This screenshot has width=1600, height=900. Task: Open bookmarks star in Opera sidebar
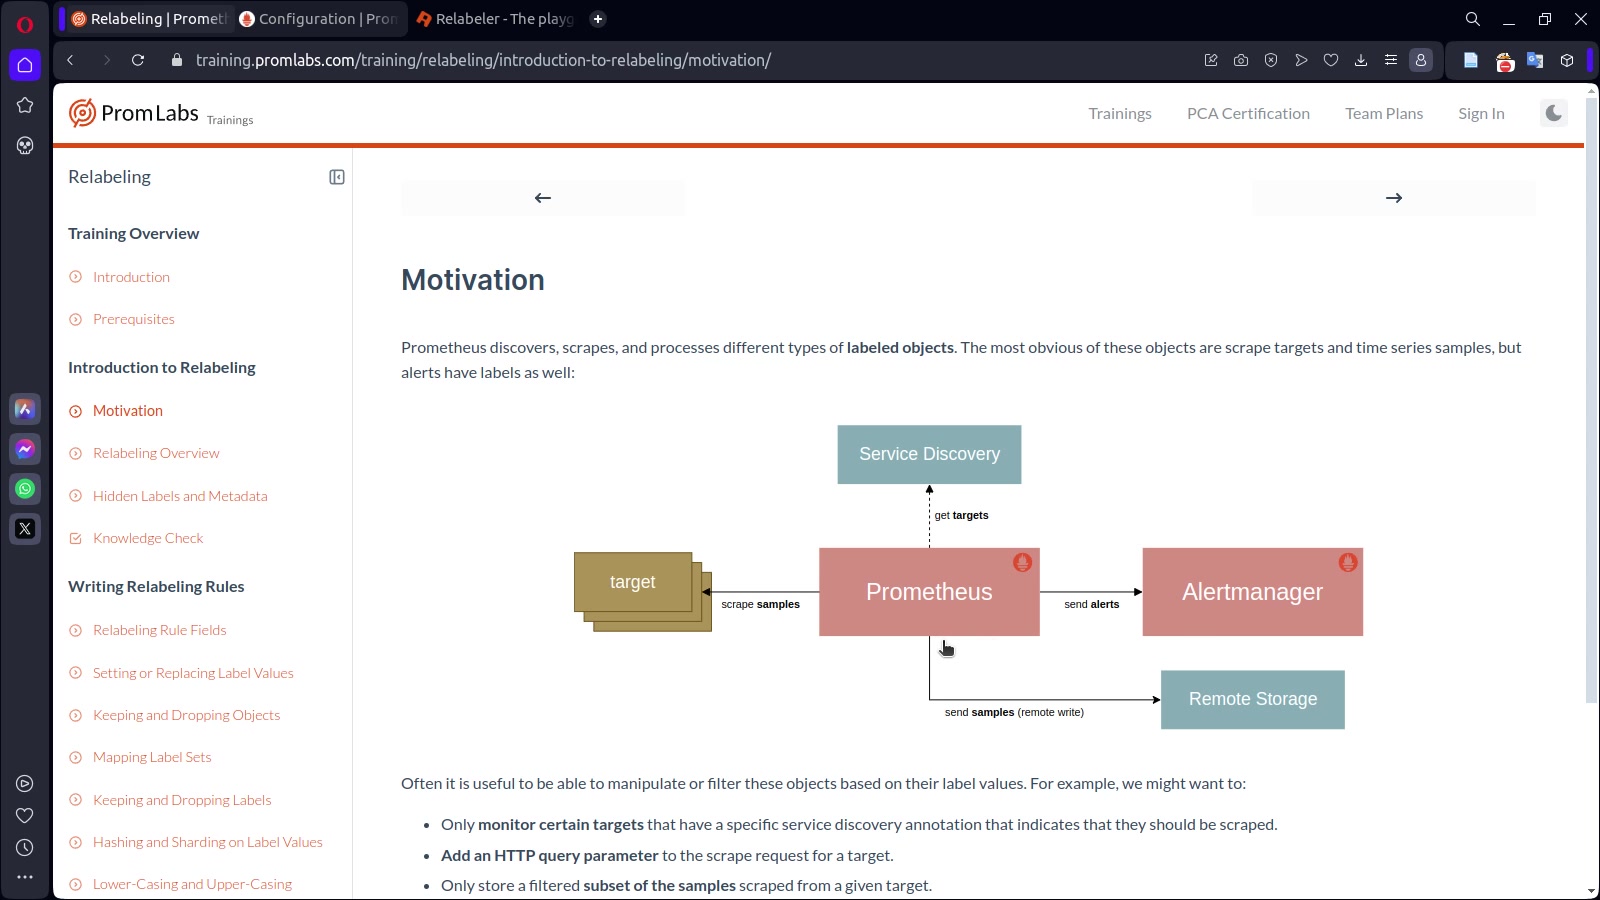pos(25,105)
